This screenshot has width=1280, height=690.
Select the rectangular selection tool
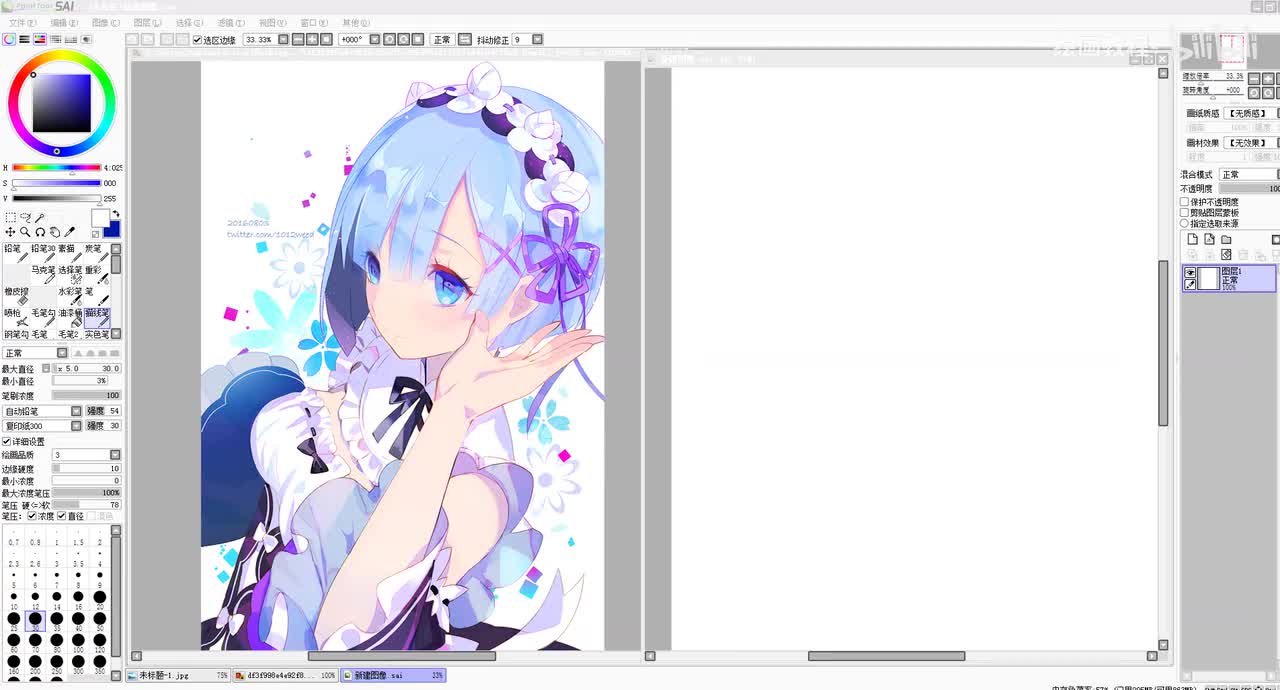point(10,217)
